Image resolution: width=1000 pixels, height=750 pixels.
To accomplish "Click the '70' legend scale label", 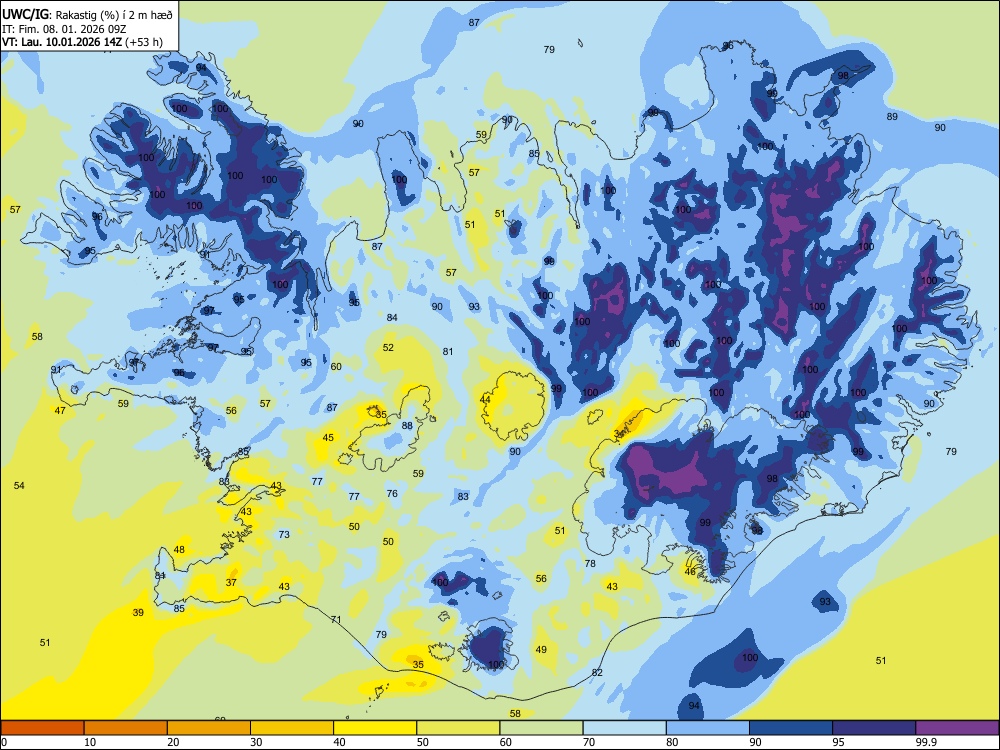I will coord(589,742).
